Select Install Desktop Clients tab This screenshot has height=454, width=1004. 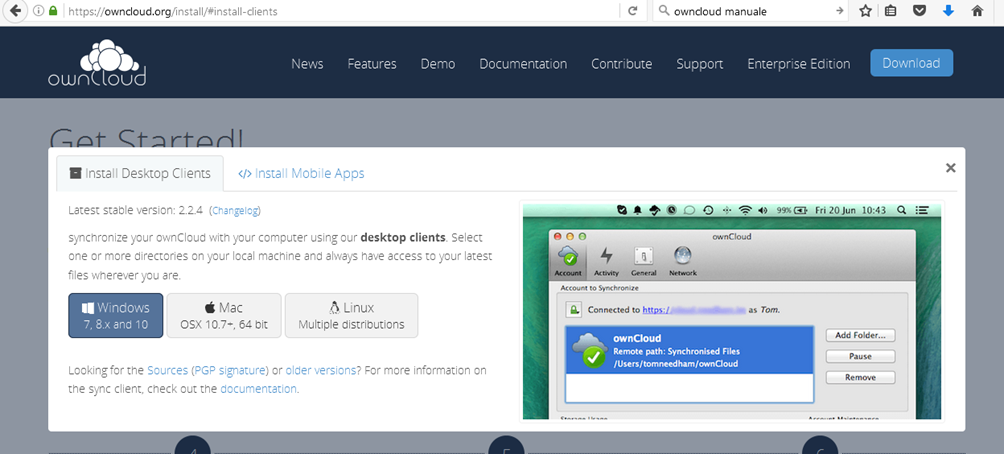140,173
